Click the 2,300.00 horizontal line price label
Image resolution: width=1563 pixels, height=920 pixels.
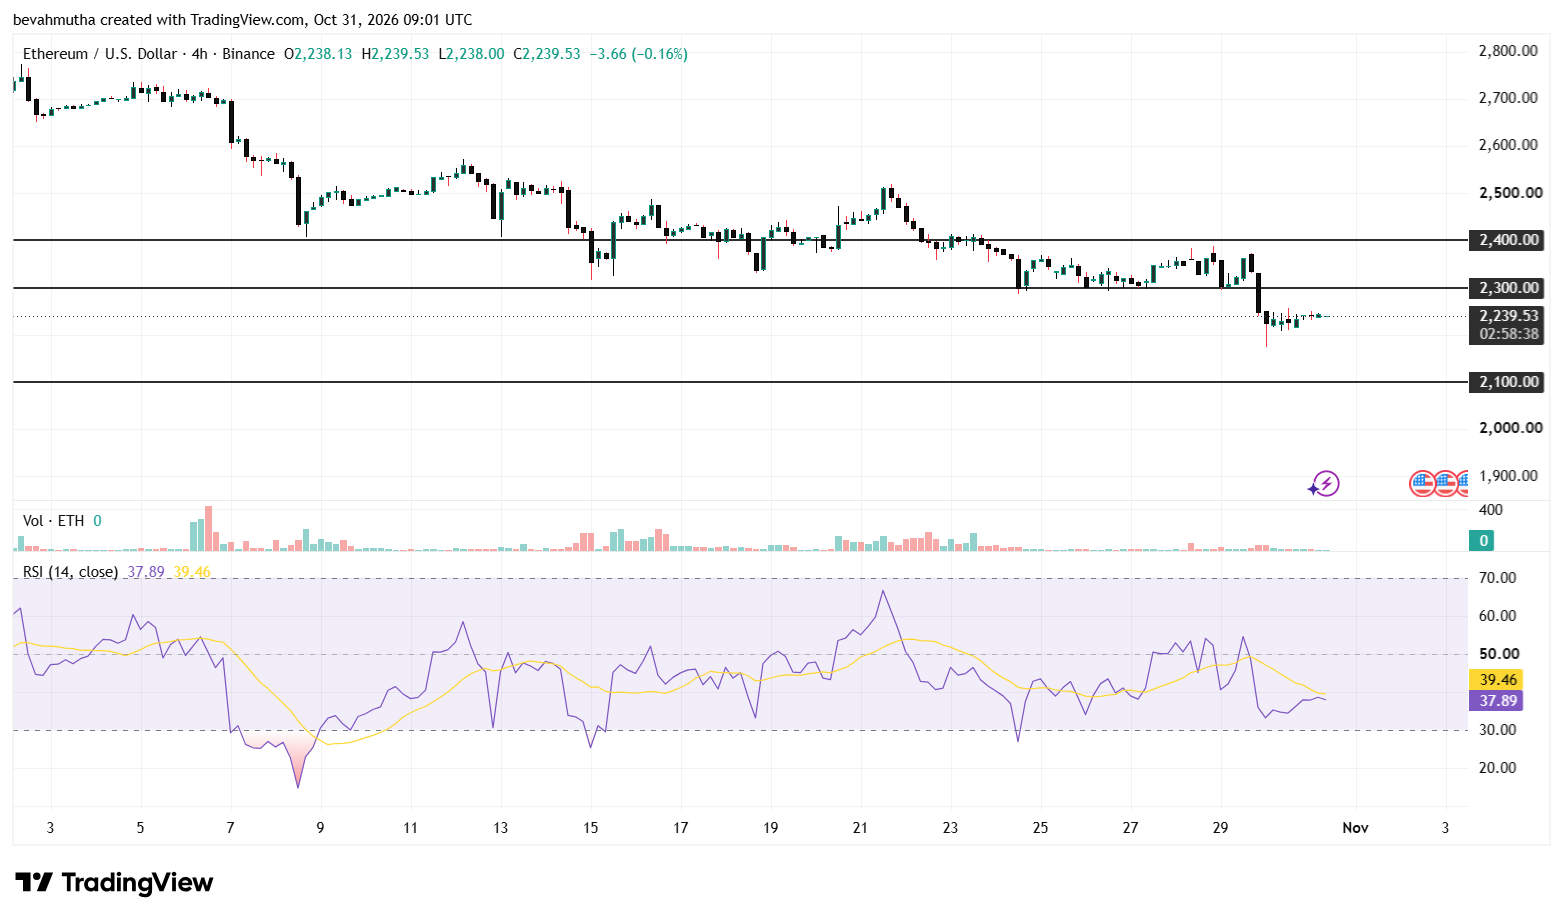tap(1507, 288)
